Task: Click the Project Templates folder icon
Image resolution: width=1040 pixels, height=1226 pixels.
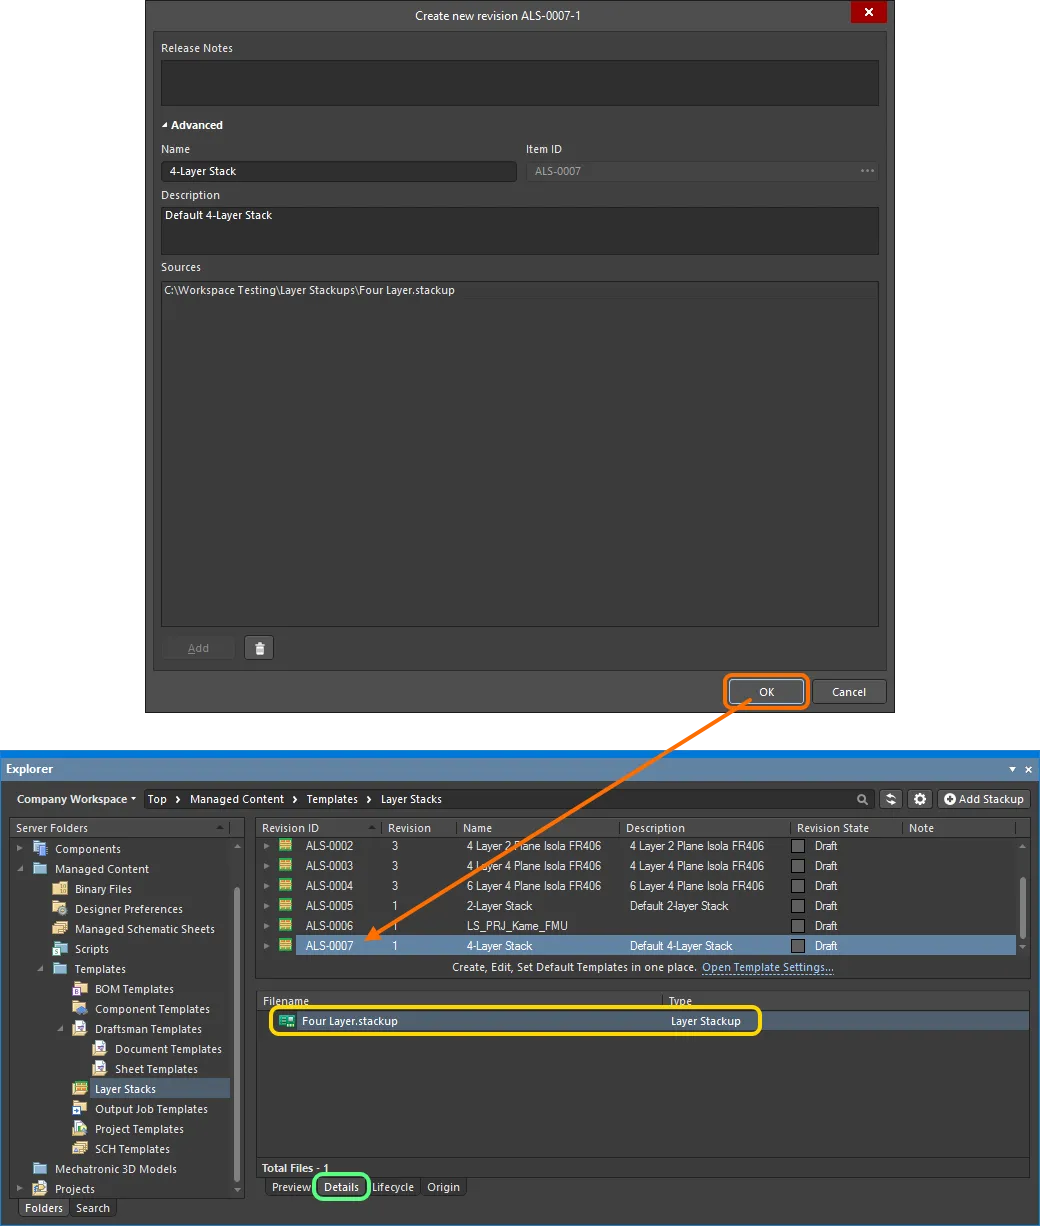Action: (x=80, y=1129)
